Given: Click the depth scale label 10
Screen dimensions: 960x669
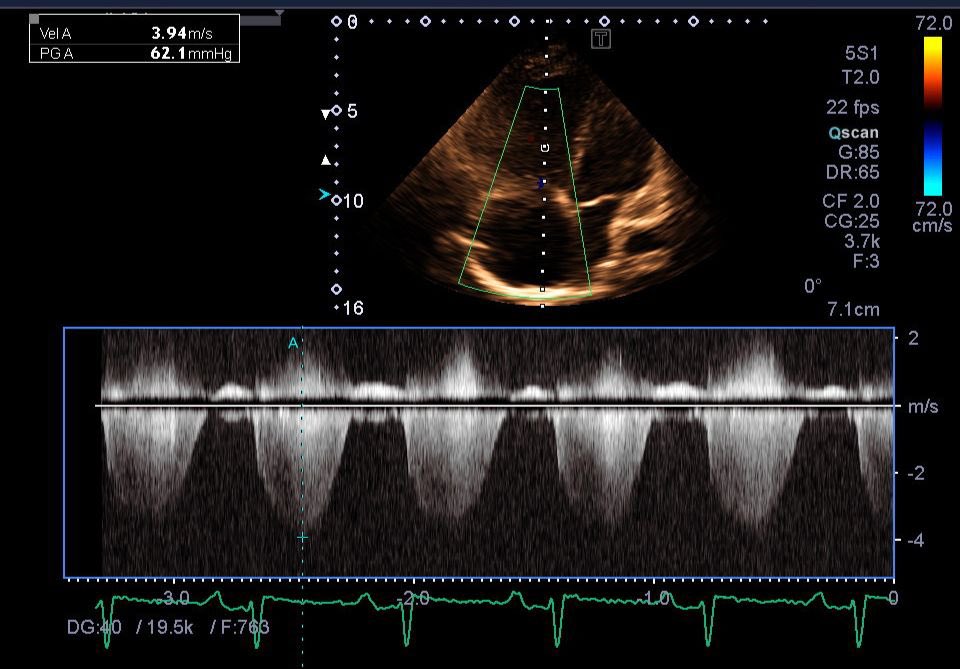Looking at the screenshot, I should (x=353, y=201).
